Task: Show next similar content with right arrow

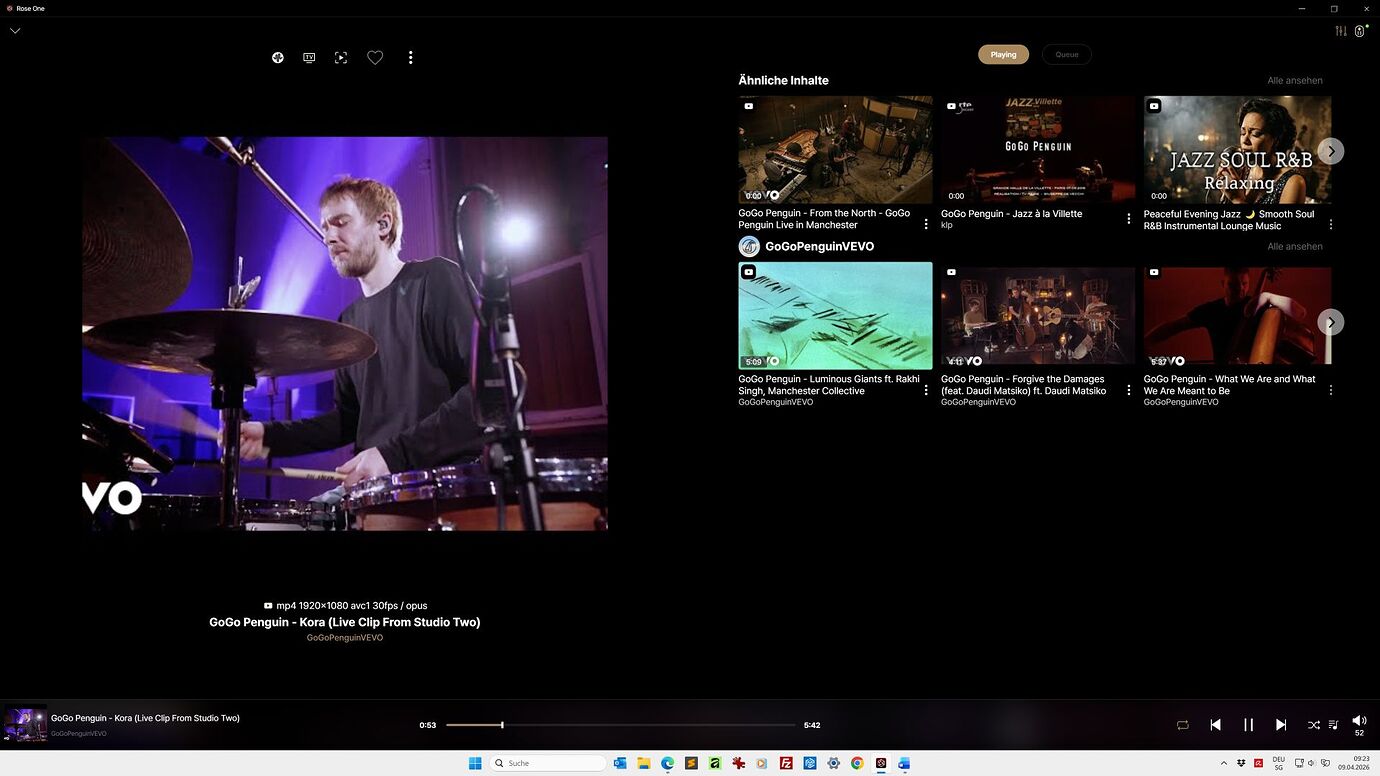Action: [1331, 151]
